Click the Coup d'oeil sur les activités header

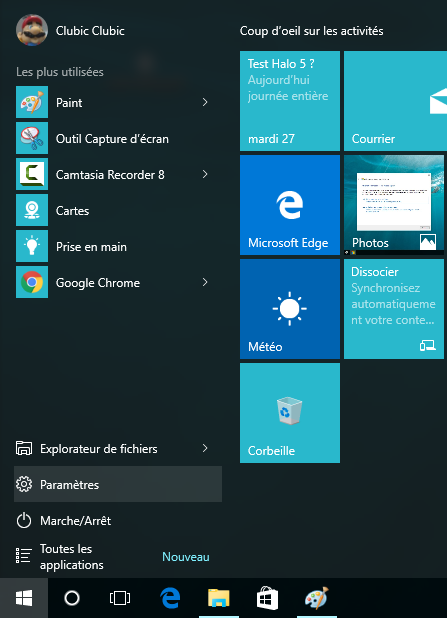[x=311, y=31]
